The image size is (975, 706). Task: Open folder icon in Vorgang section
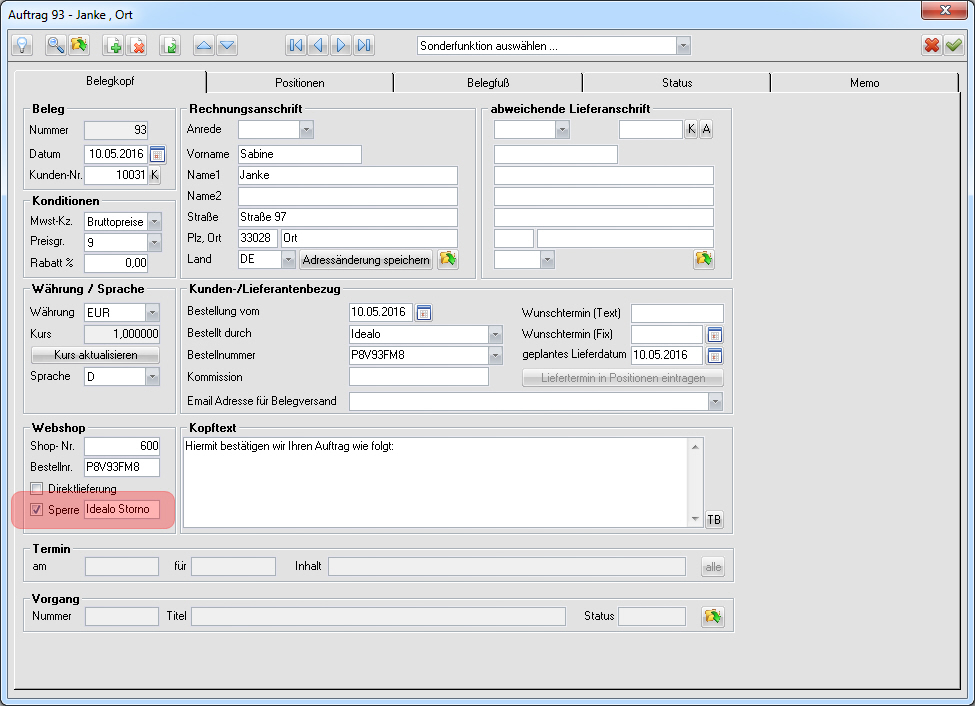[x=713, y=616]
